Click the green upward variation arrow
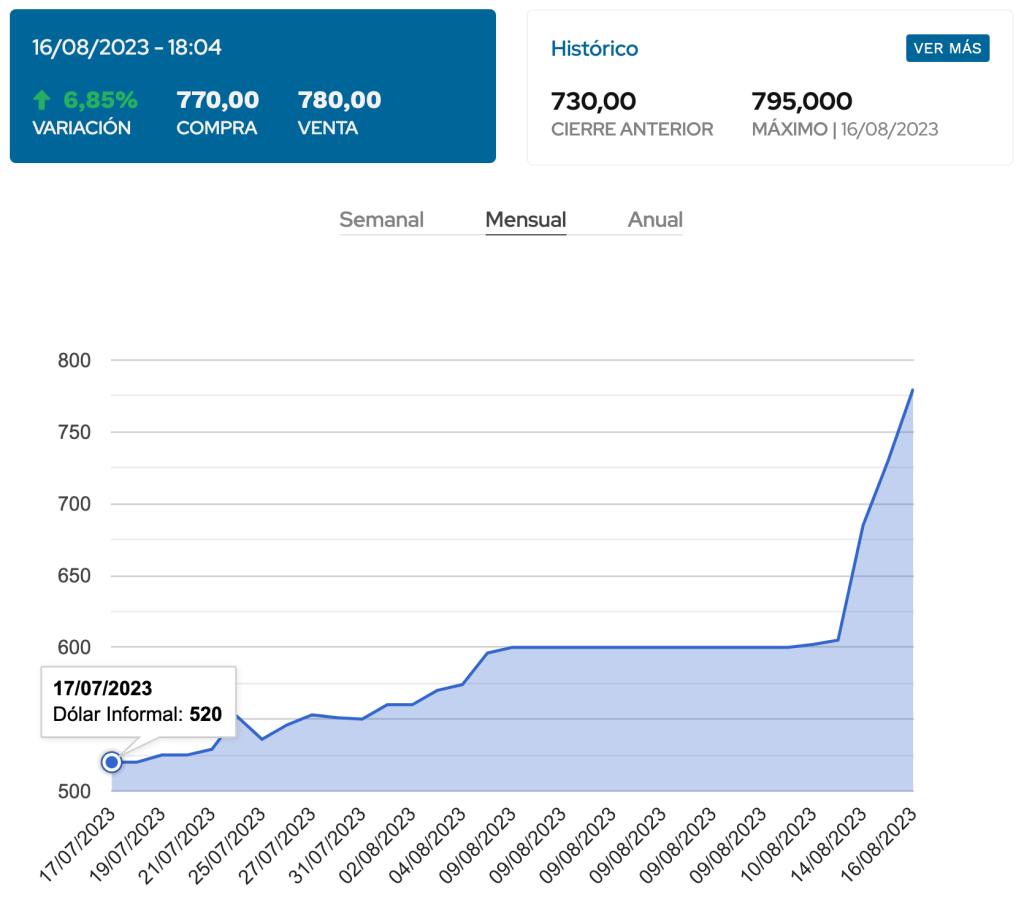Image resolution: width=1024 pixels, height=911 pixels. click(x=41, y=100)
